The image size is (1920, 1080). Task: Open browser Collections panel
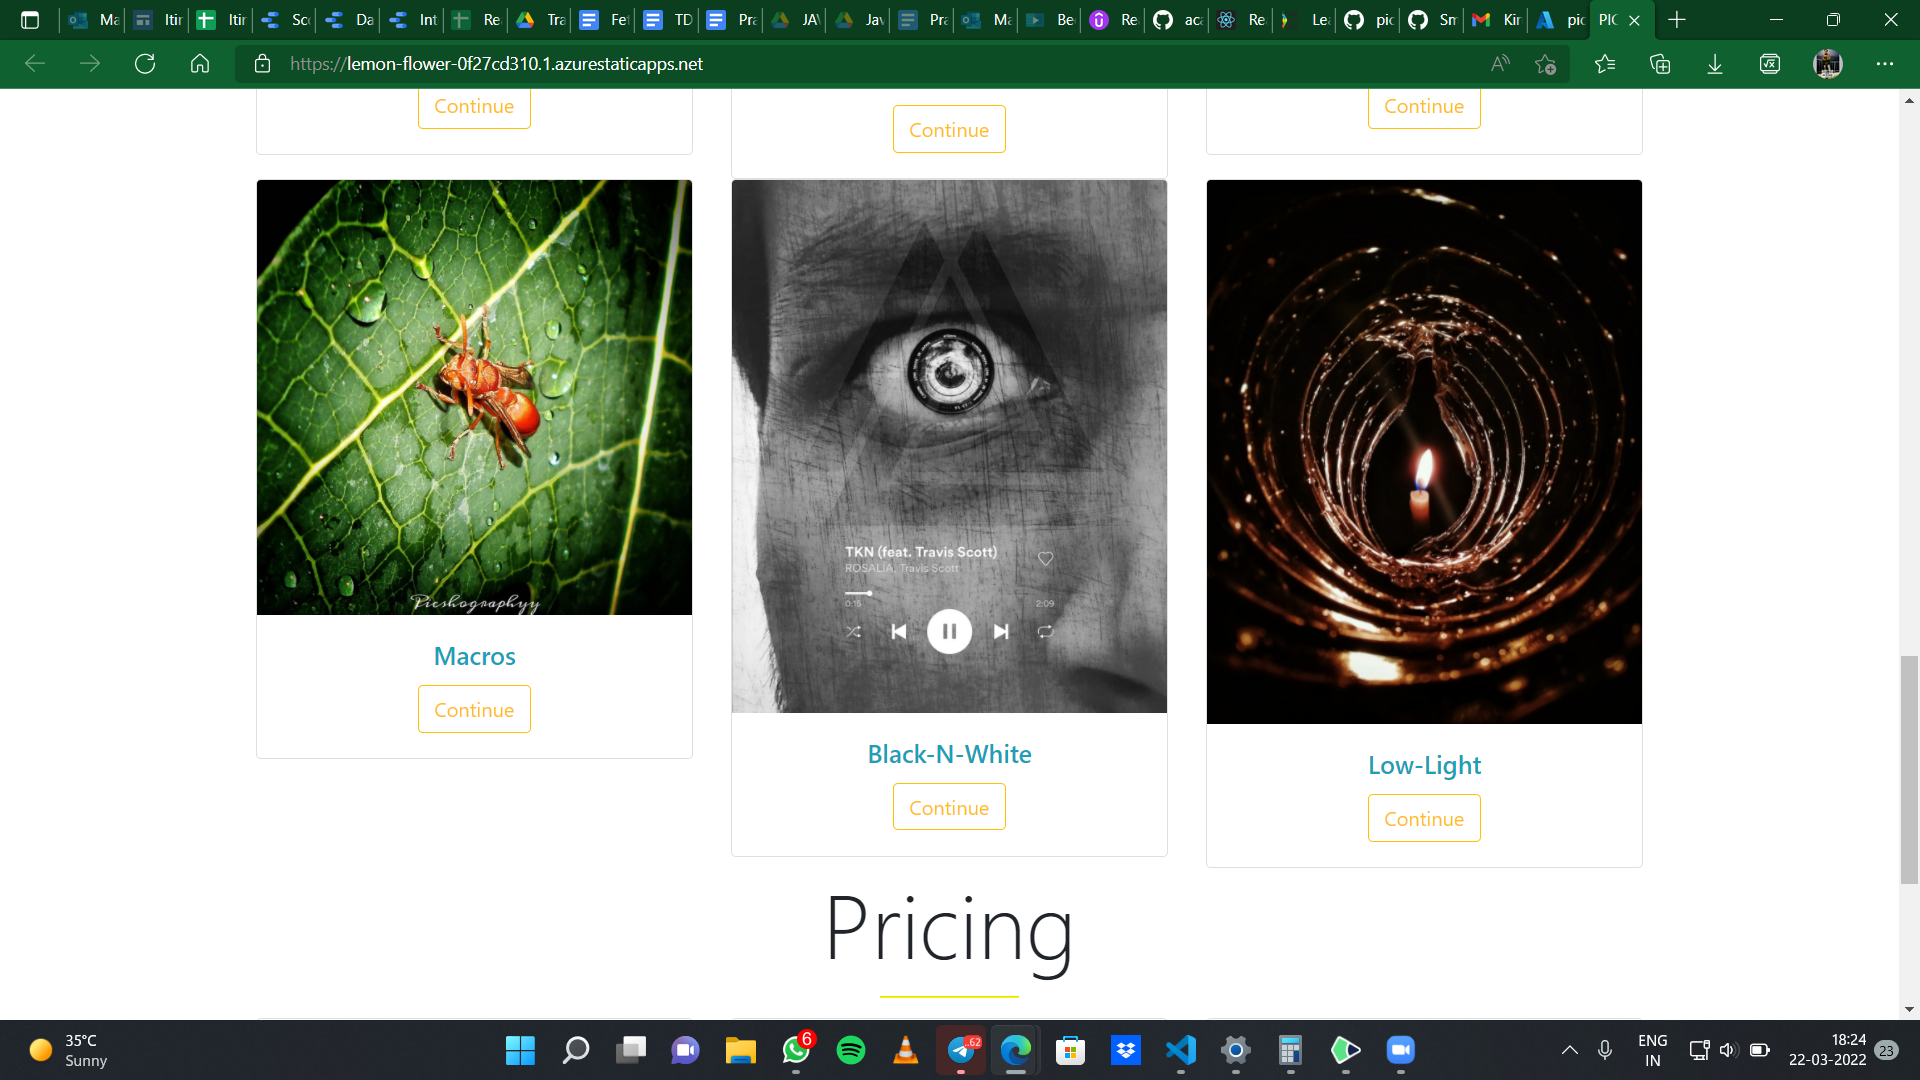(1660, 64)
